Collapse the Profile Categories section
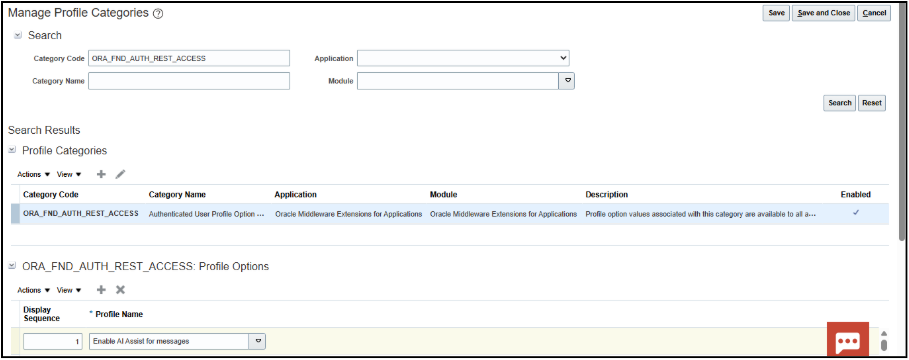This screenshot has width=909, height=360. pyautogui.click(x=12, y=150)
